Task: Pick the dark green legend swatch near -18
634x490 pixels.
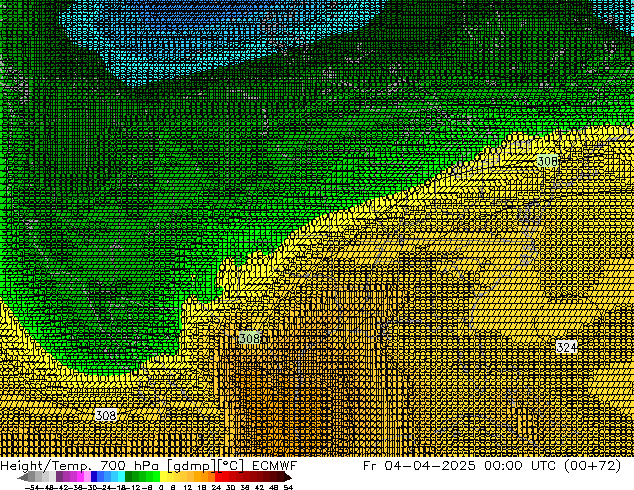Action: point(129,477)
